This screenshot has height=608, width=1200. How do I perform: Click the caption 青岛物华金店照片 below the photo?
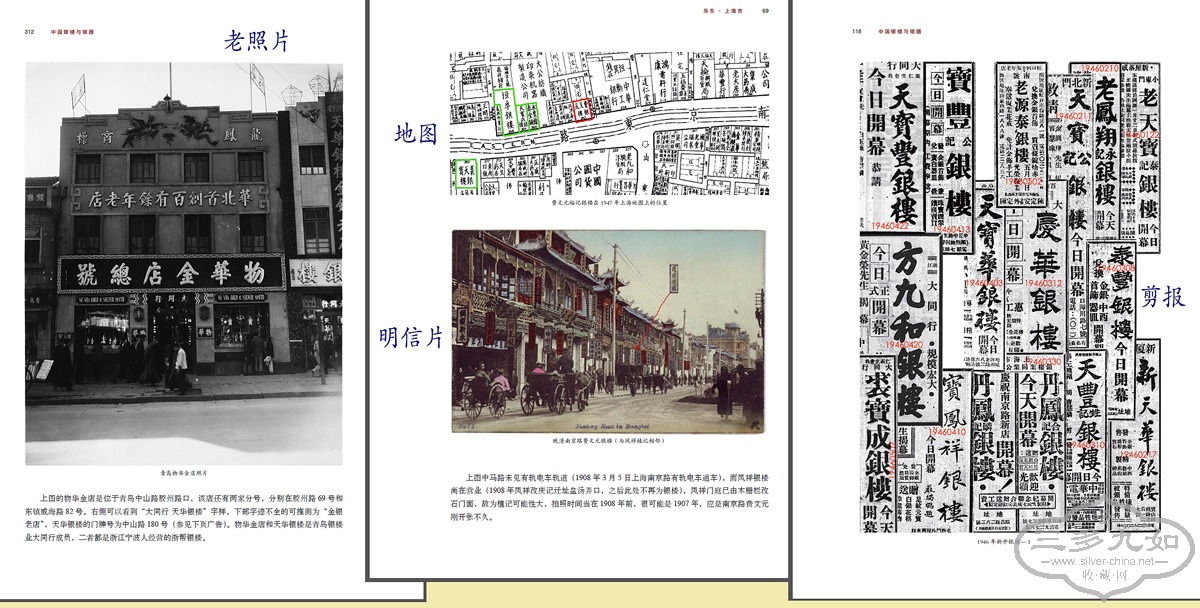(184, 473)
